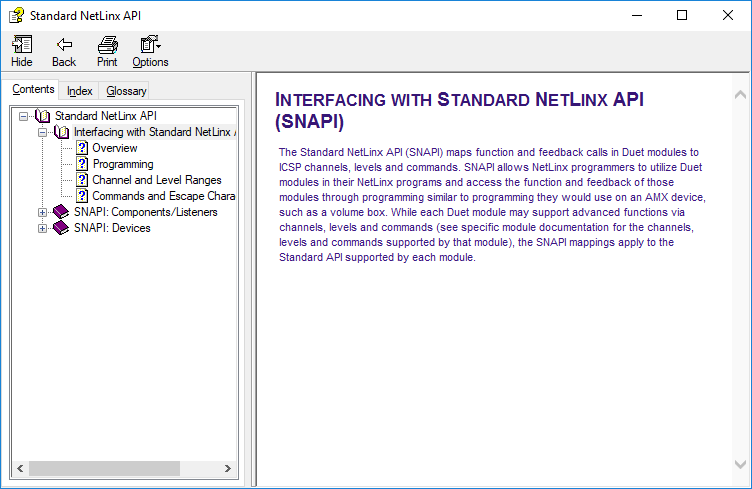Expand the SNAPI: Devices tree node
The width and height of the screenshot is (752, 489).
coord(42,228)
